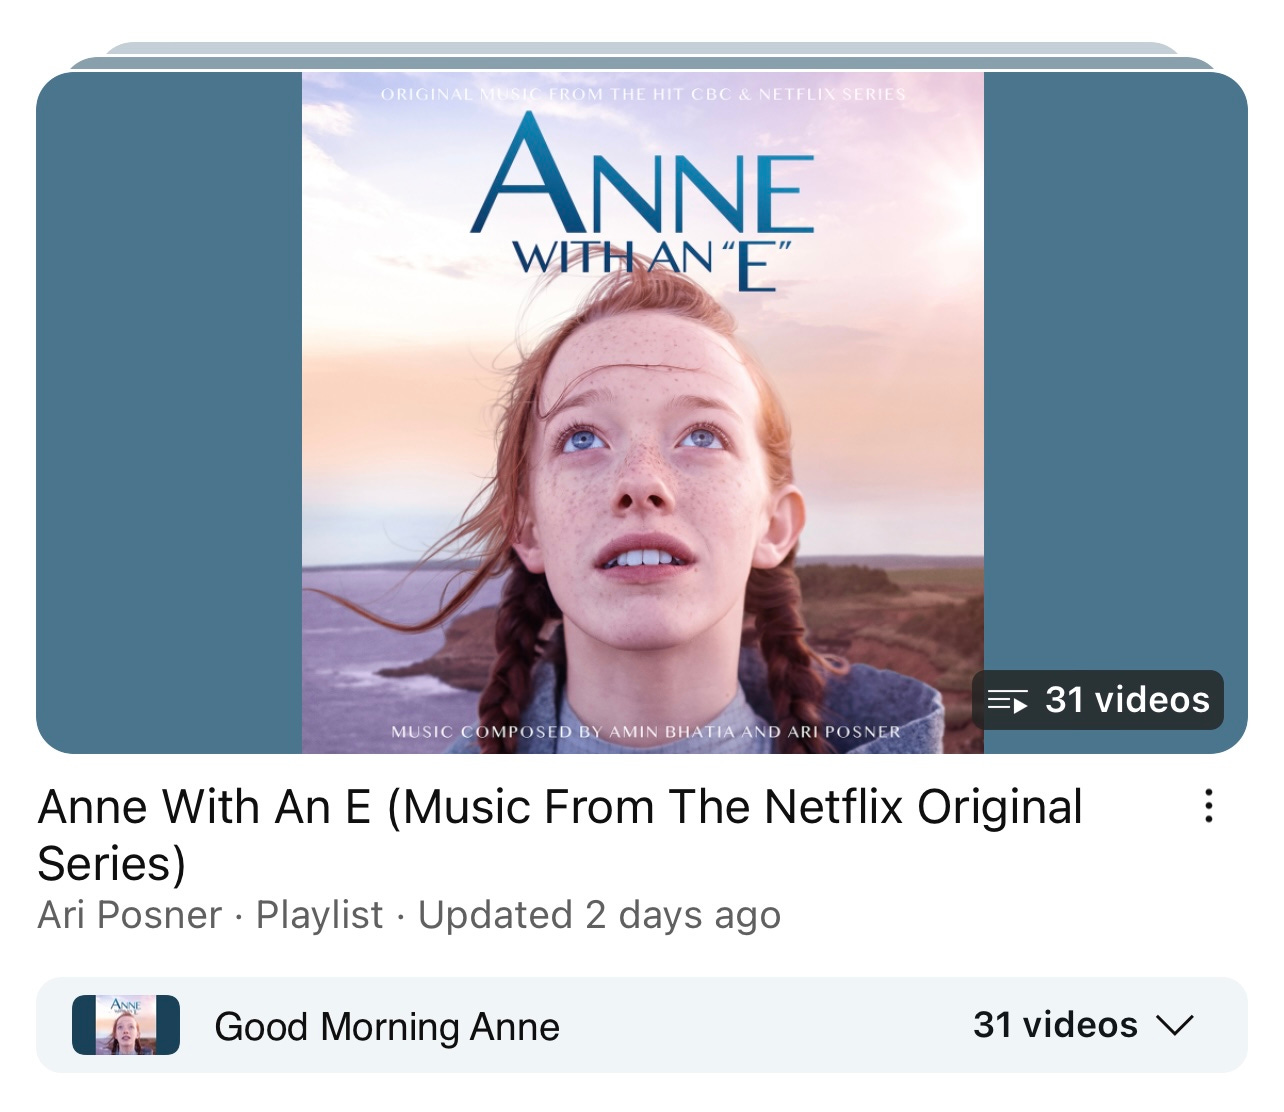The image size is (1284, 1112).
Task: Tap the 31 videos badge on the thumbnail
Action: [x=1098, y=700]
